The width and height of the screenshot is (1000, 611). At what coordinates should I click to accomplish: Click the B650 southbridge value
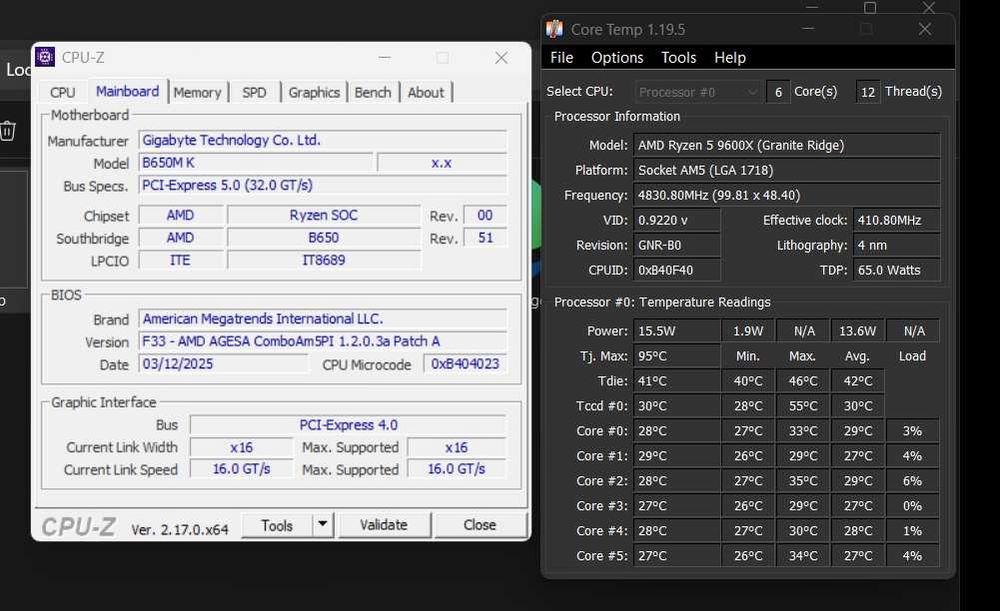coord(323,238)
